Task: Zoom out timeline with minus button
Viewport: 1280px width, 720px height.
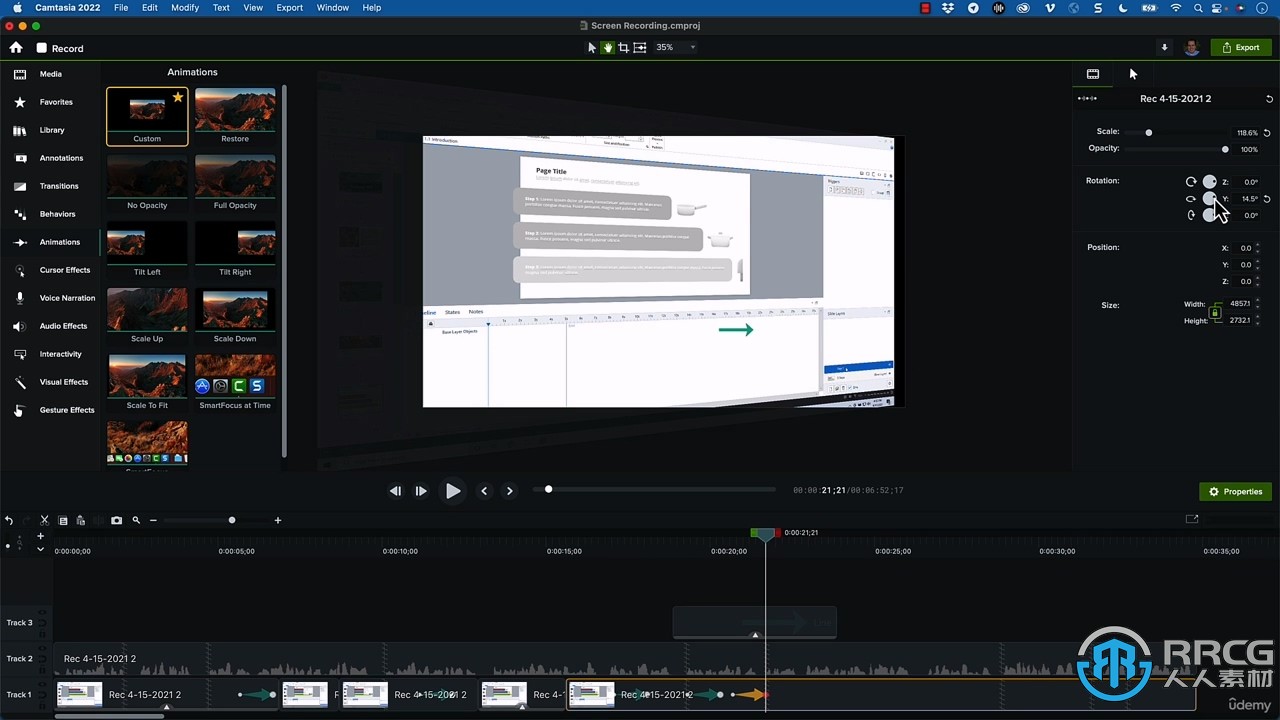Action: (153, 520)
